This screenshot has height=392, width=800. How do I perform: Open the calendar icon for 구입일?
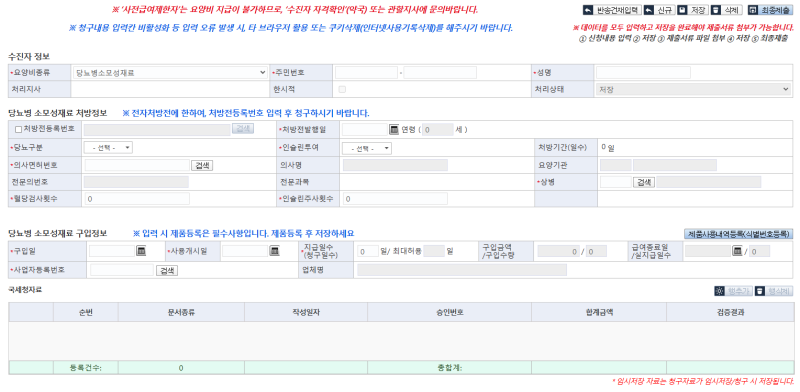pos(141,251)
